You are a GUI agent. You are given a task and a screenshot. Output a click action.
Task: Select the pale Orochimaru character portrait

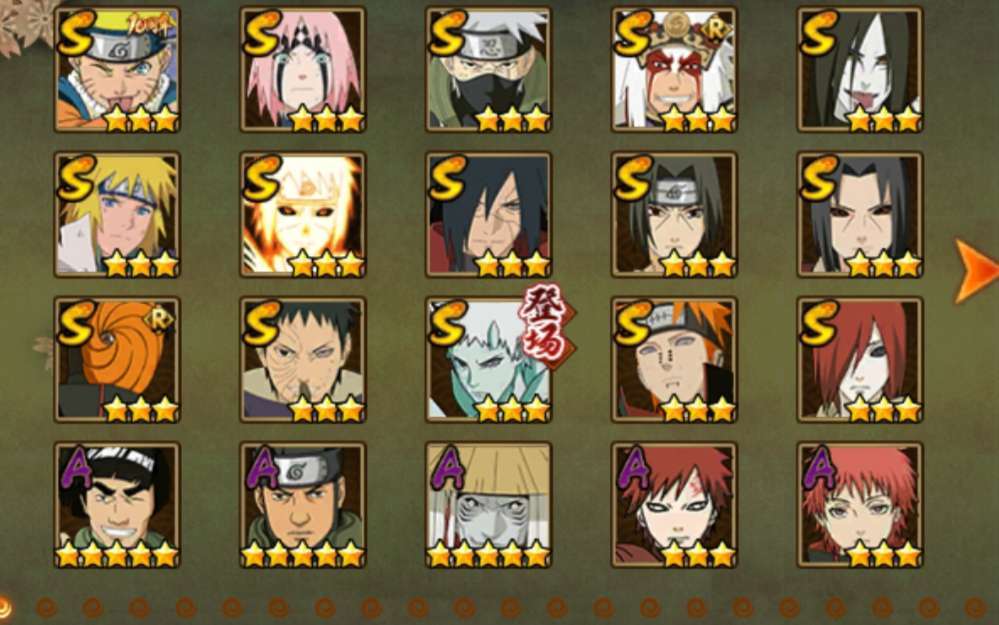860,69
